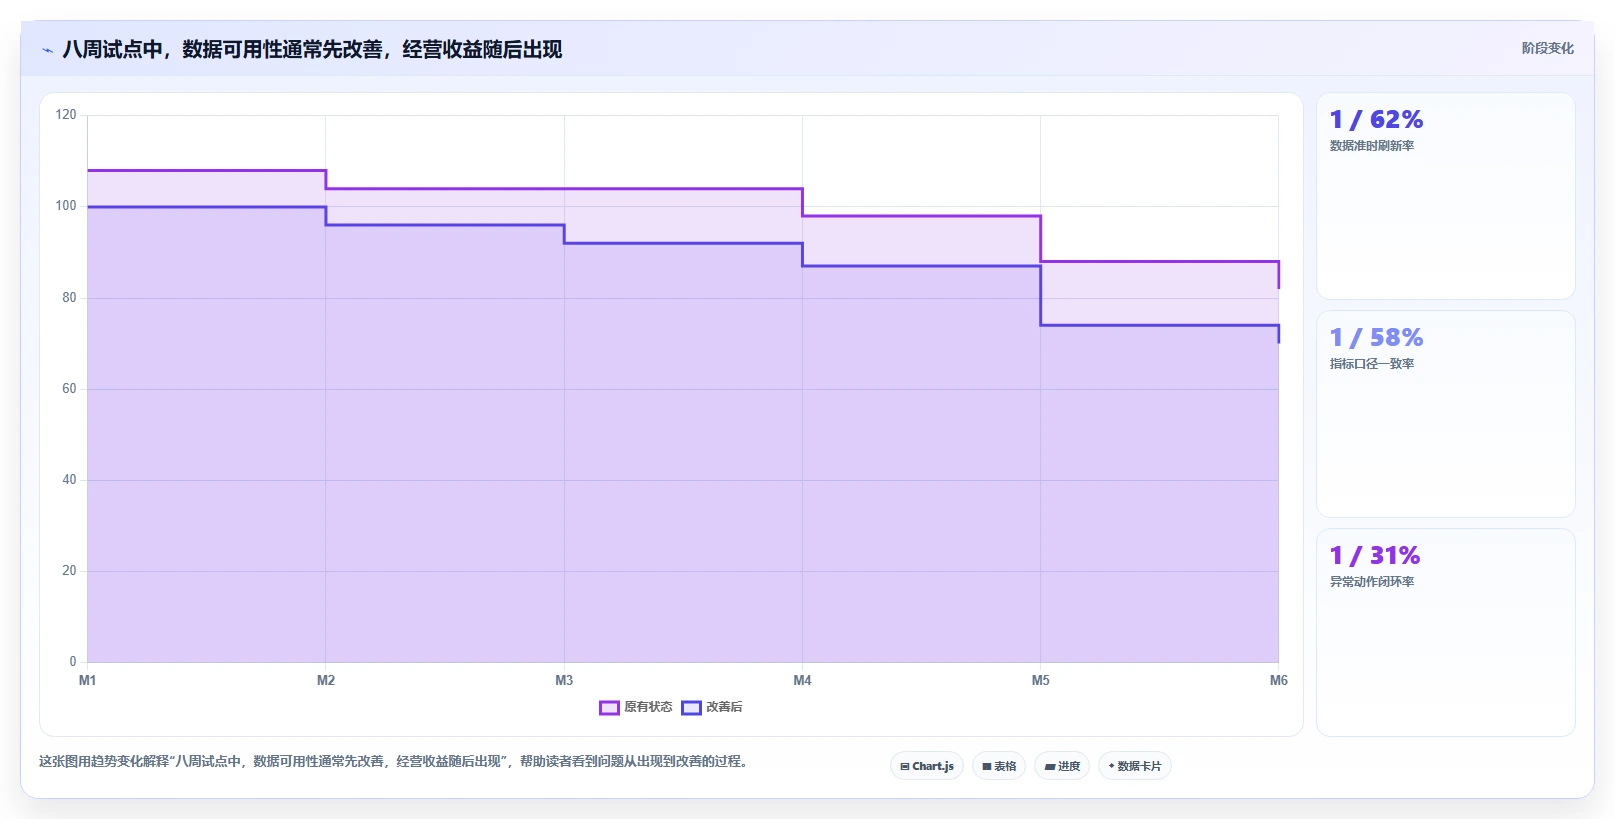Click the 60 y-axis value

[x=69, y=389]
